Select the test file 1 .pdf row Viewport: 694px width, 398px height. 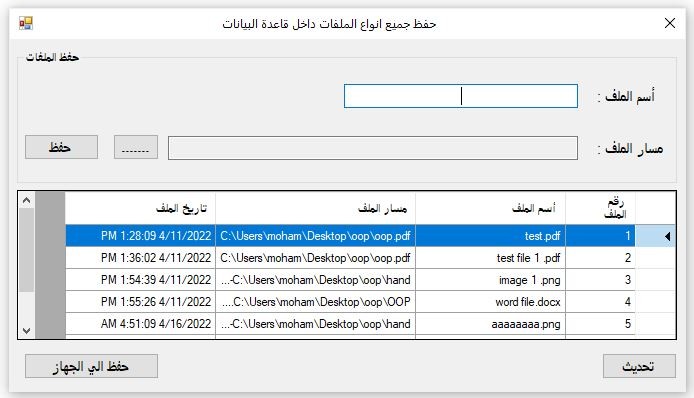pyautogui.click(x=371, y=258)
